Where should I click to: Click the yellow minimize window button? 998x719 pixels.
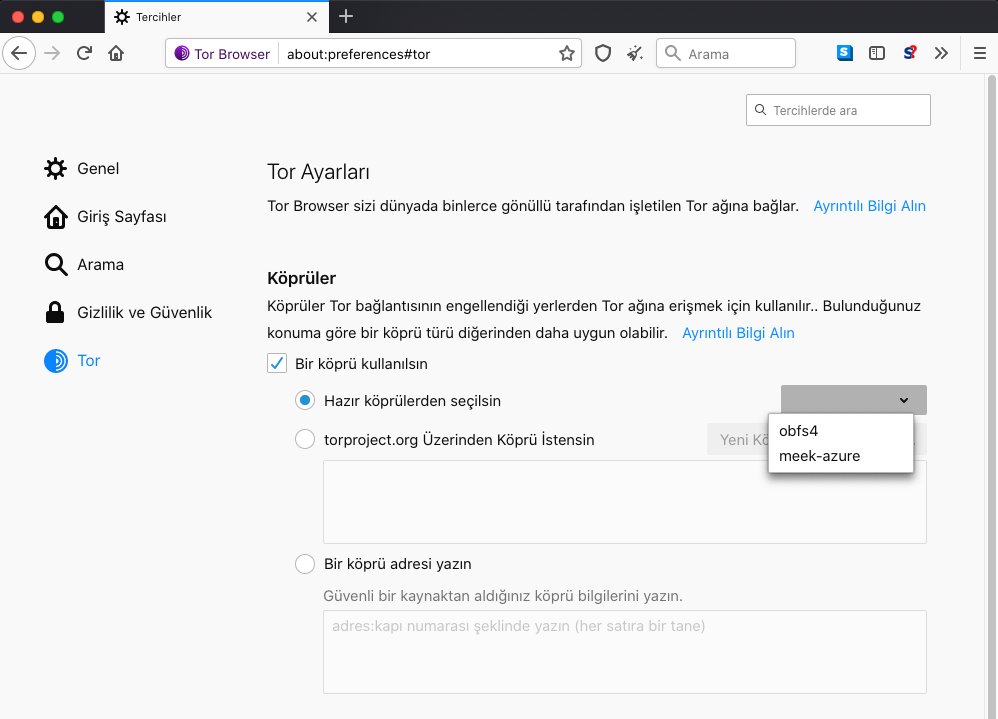(38, 17)
